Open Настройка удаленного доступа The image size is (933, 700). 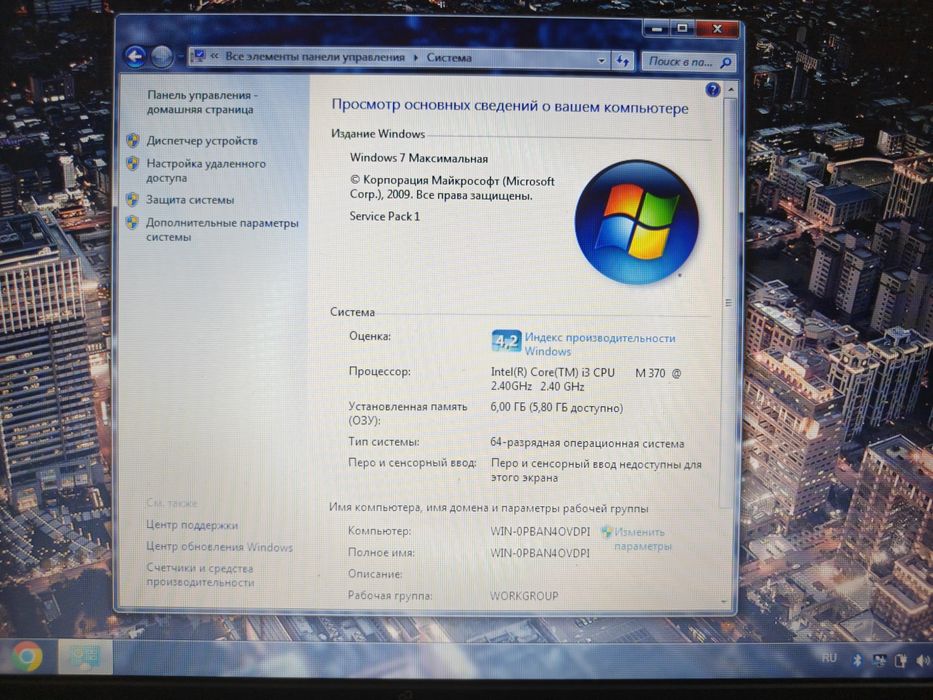(x=206, y=171)
